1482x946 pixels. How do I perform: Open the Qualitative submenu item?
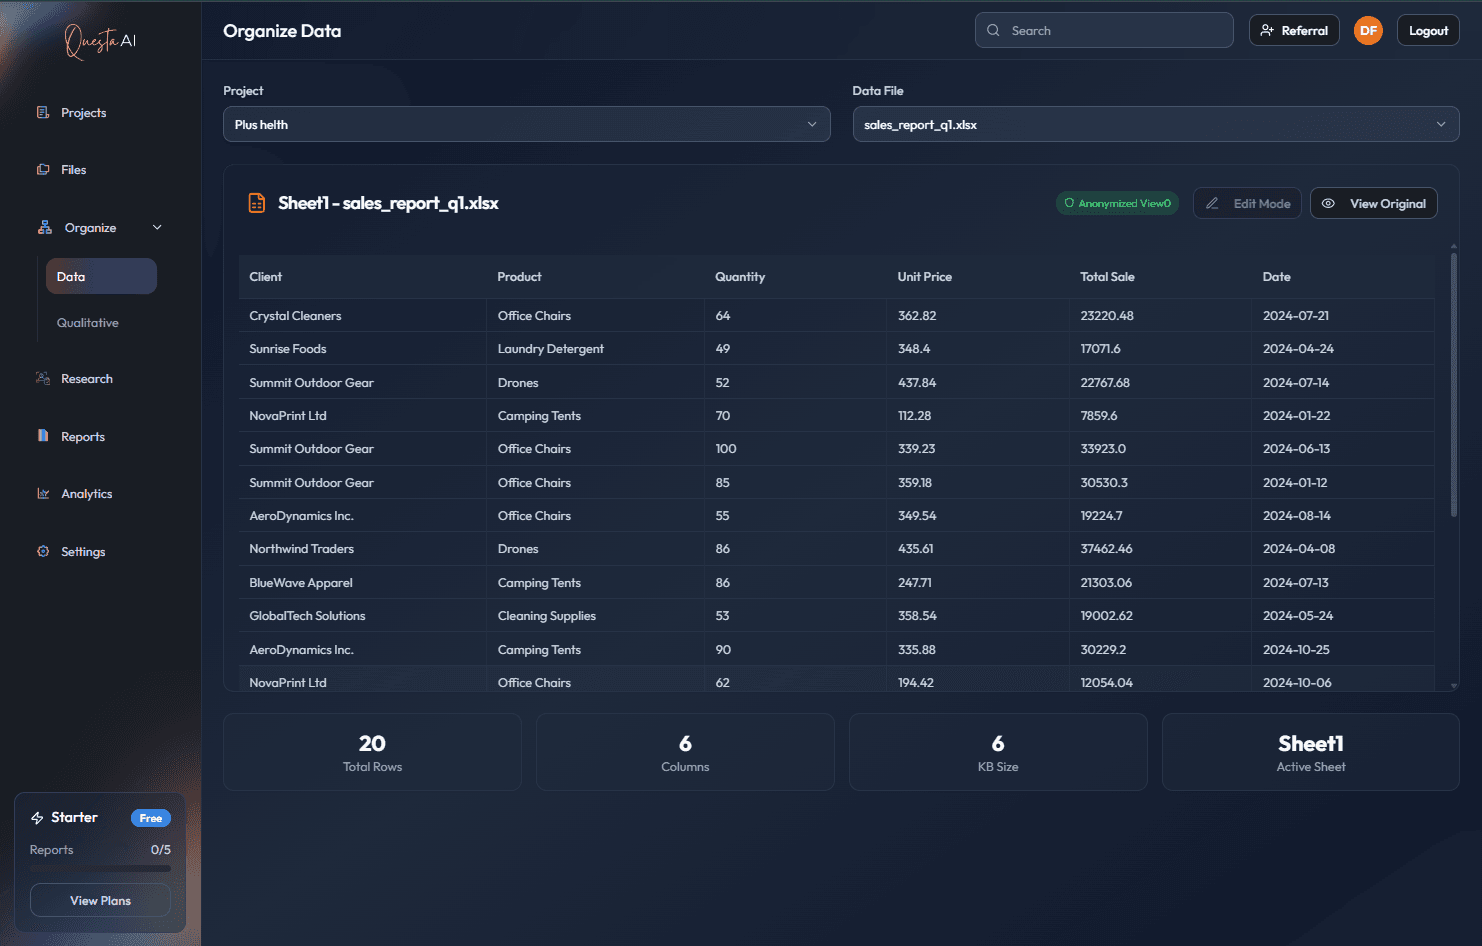pyautogui.click(x=88, y=323)
